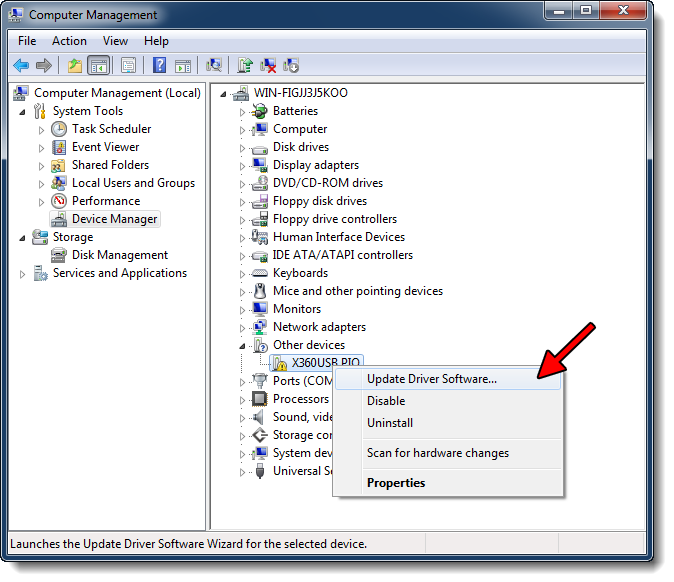Click the Uninstall device toolbar icon with red X
The image size is (674, 582).
(x=268, y=66)
